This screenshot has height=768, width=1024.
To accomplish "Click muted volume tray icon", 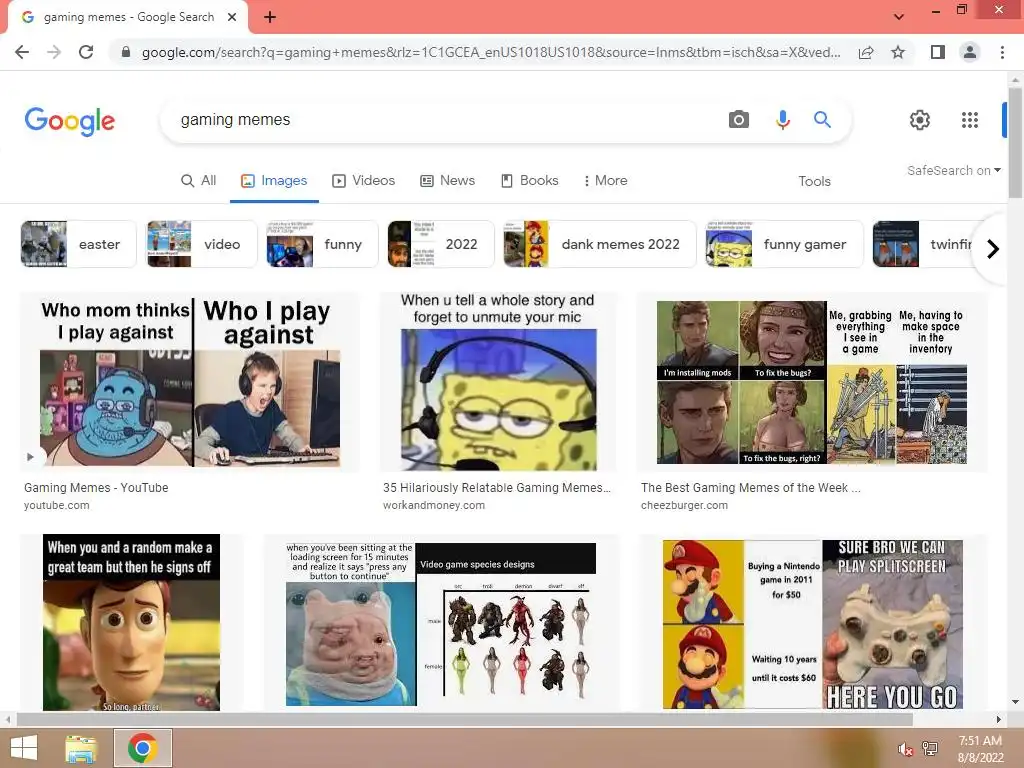I will pyautogui.click(x=905, y=749).
